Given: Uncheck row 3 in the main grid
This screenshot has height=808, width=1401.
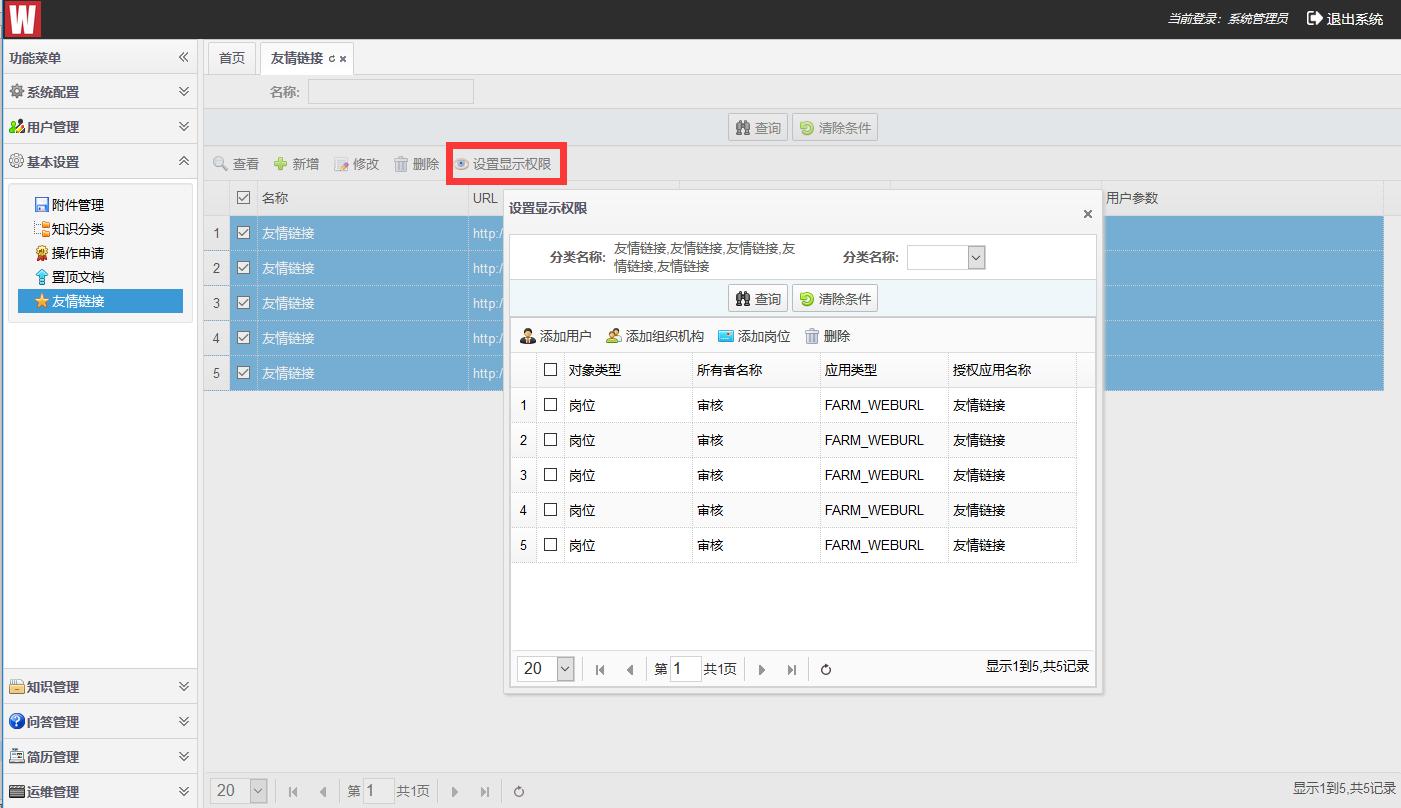Looking at the screenshot, I should 243,303.
